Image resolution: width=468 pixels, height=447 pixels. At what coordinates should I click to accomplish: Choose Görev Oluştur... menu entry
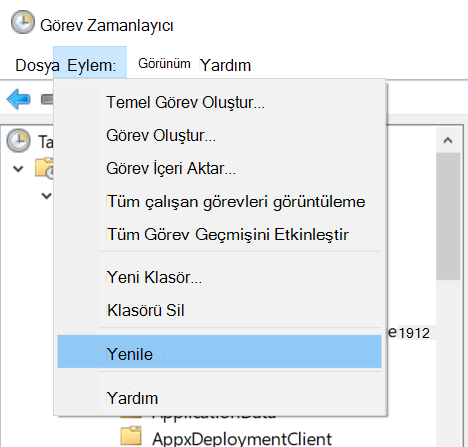[x=219, y=135]
